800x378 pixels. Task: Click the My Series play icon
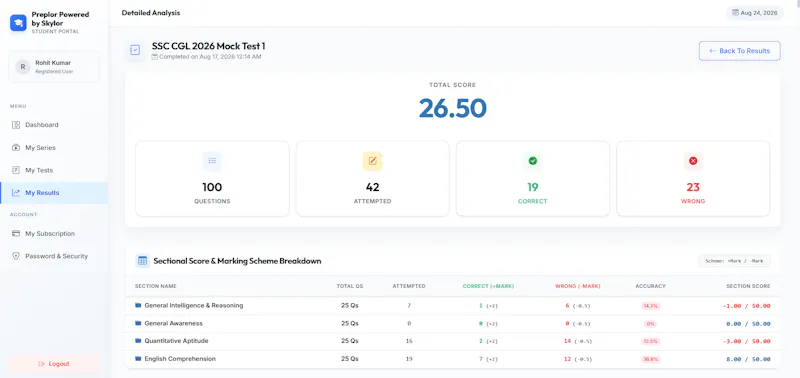[16, 148]
